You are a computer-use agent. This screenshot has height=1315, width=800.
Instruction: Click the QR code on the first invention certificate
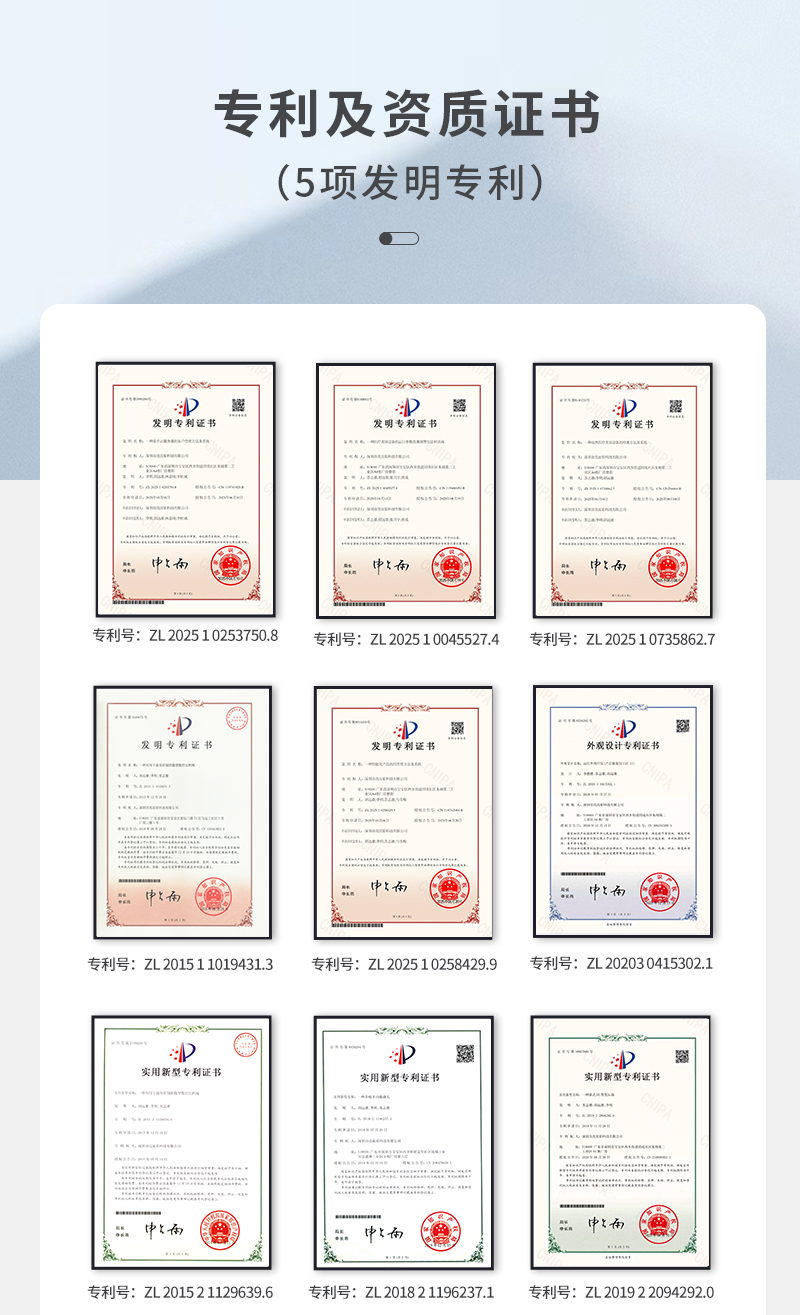239,405
